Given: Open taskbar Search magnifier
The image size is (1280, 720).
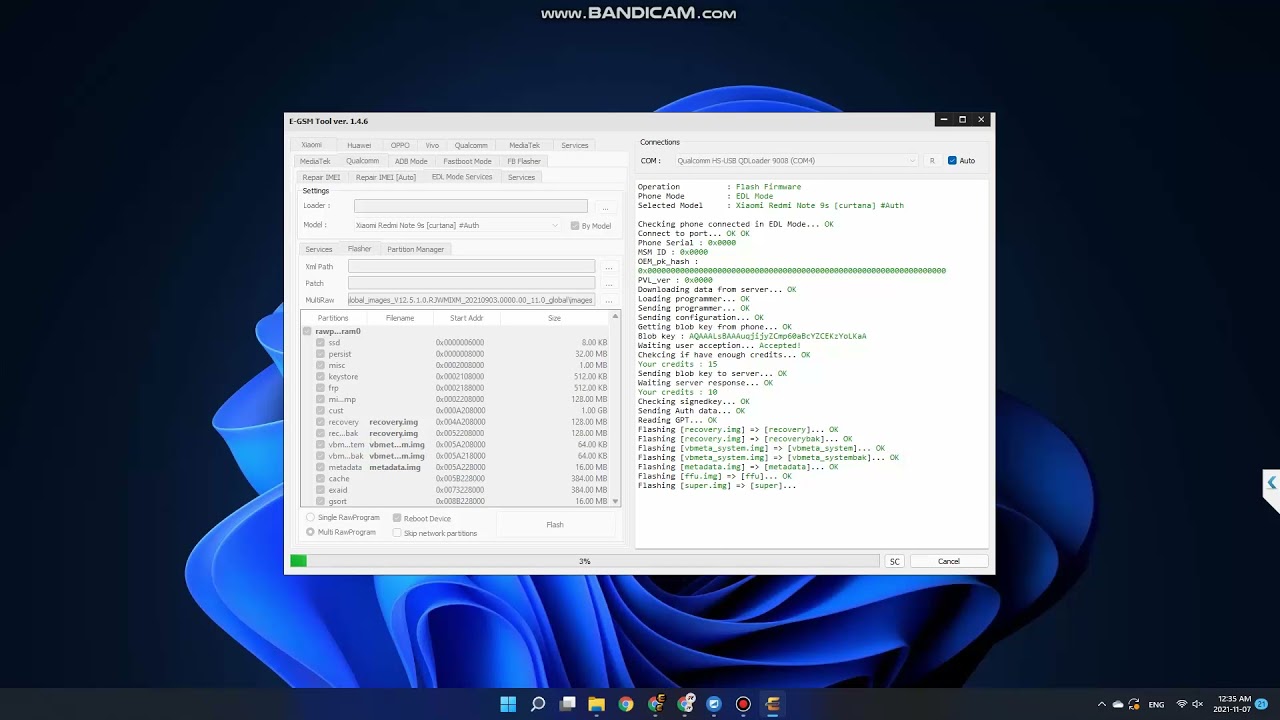Looking at the screenshot, I should coord(538,704).
